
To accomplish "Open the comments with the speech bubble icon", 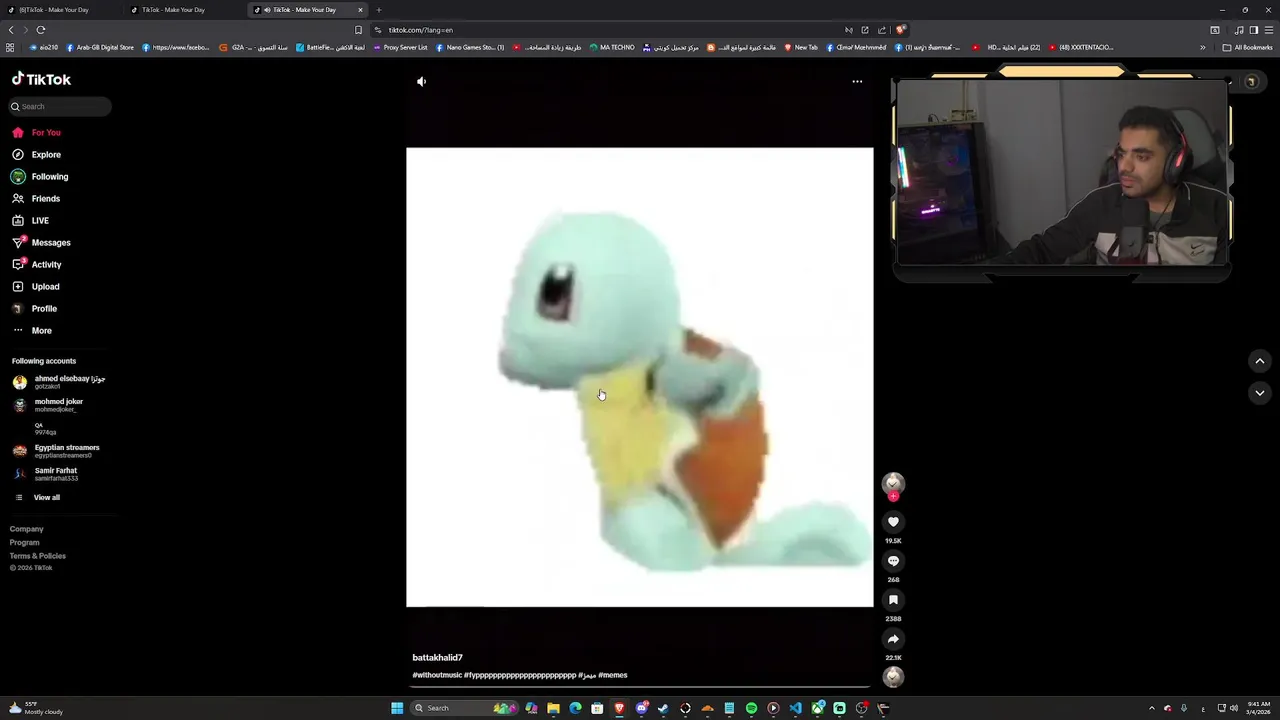I will pyautogui.click(x=893, y=561).
